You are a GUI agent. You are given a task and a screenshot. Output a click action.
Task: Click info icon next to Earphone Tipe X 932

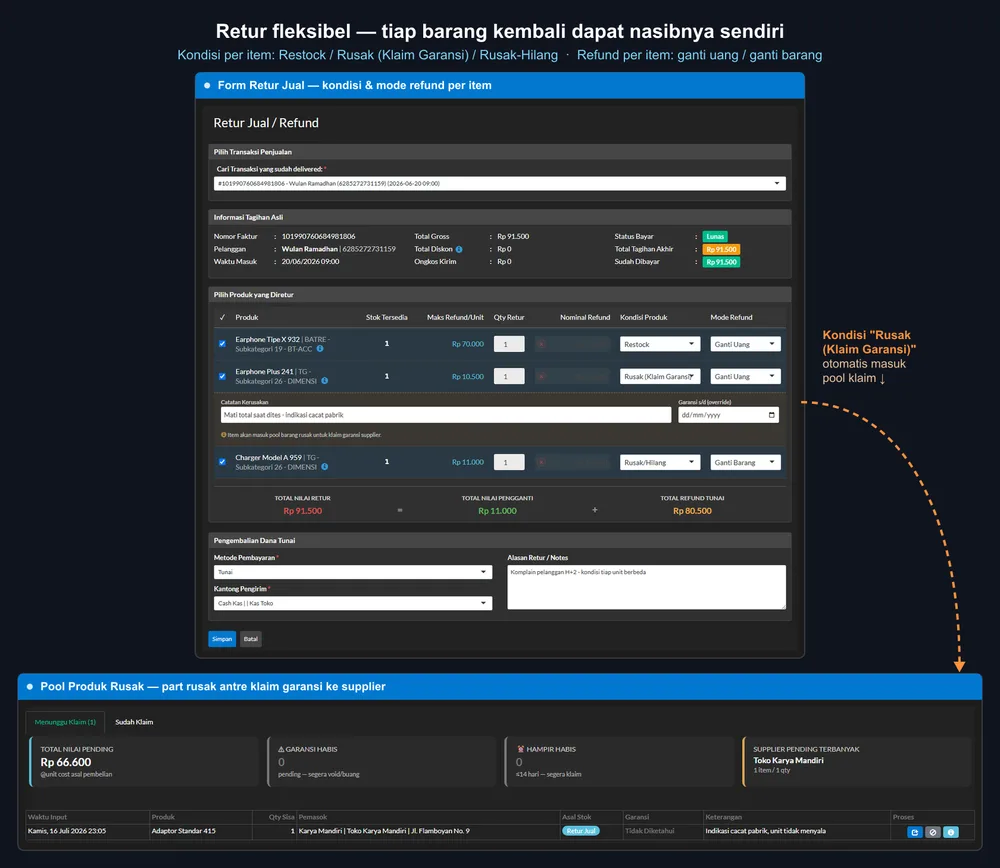click(320, 349)
